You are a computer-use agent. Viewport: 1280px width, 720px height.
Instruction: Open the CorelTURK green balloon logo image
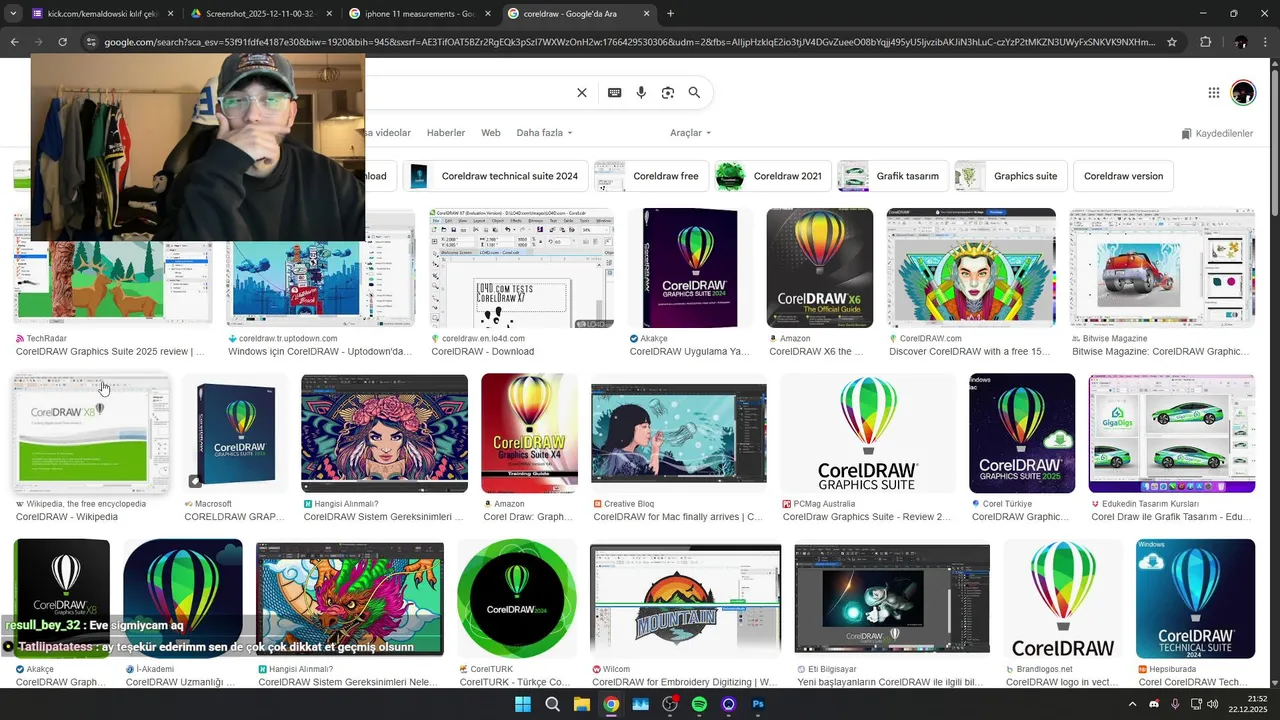(517, 598)
